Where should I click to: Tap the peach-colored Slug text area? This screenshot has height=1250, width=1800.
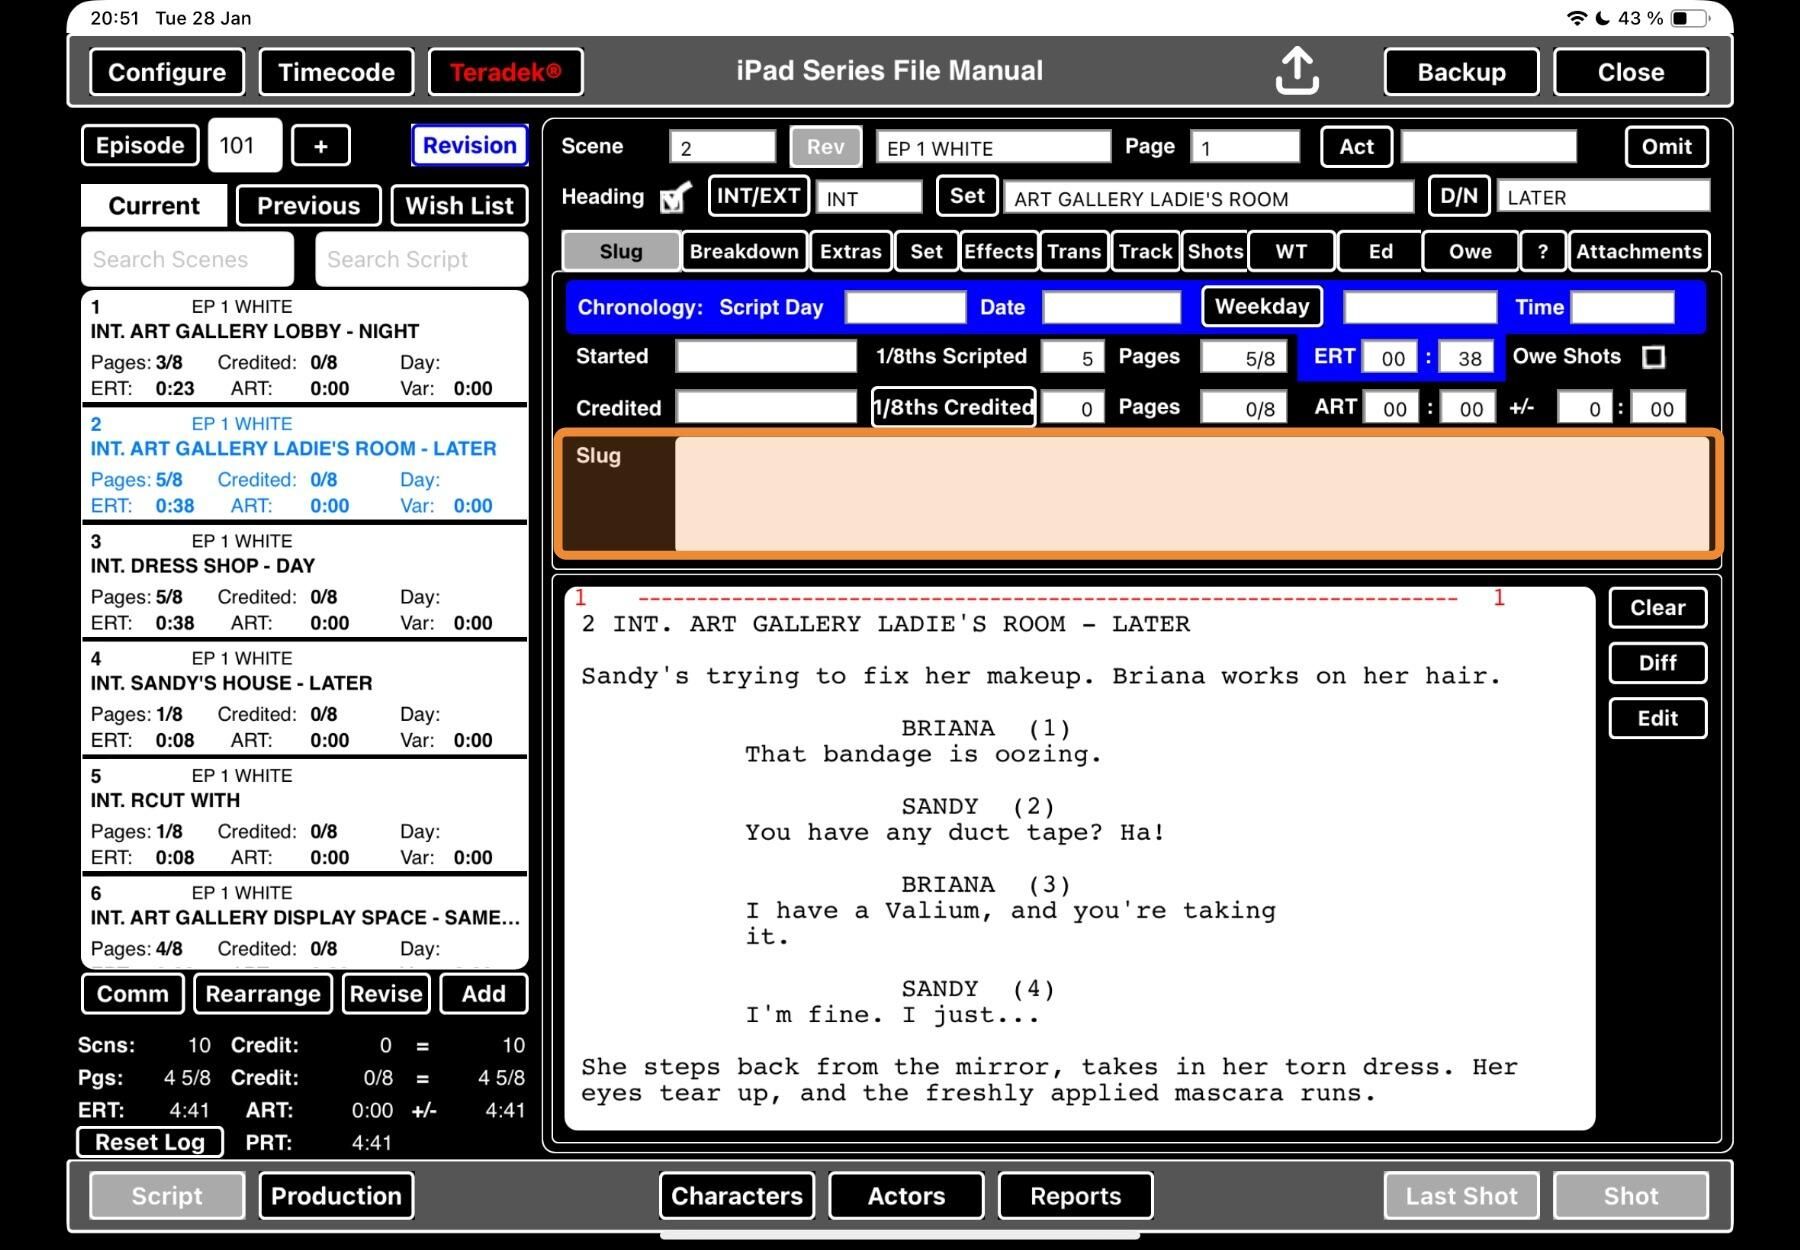click(x=1190, y=494)
